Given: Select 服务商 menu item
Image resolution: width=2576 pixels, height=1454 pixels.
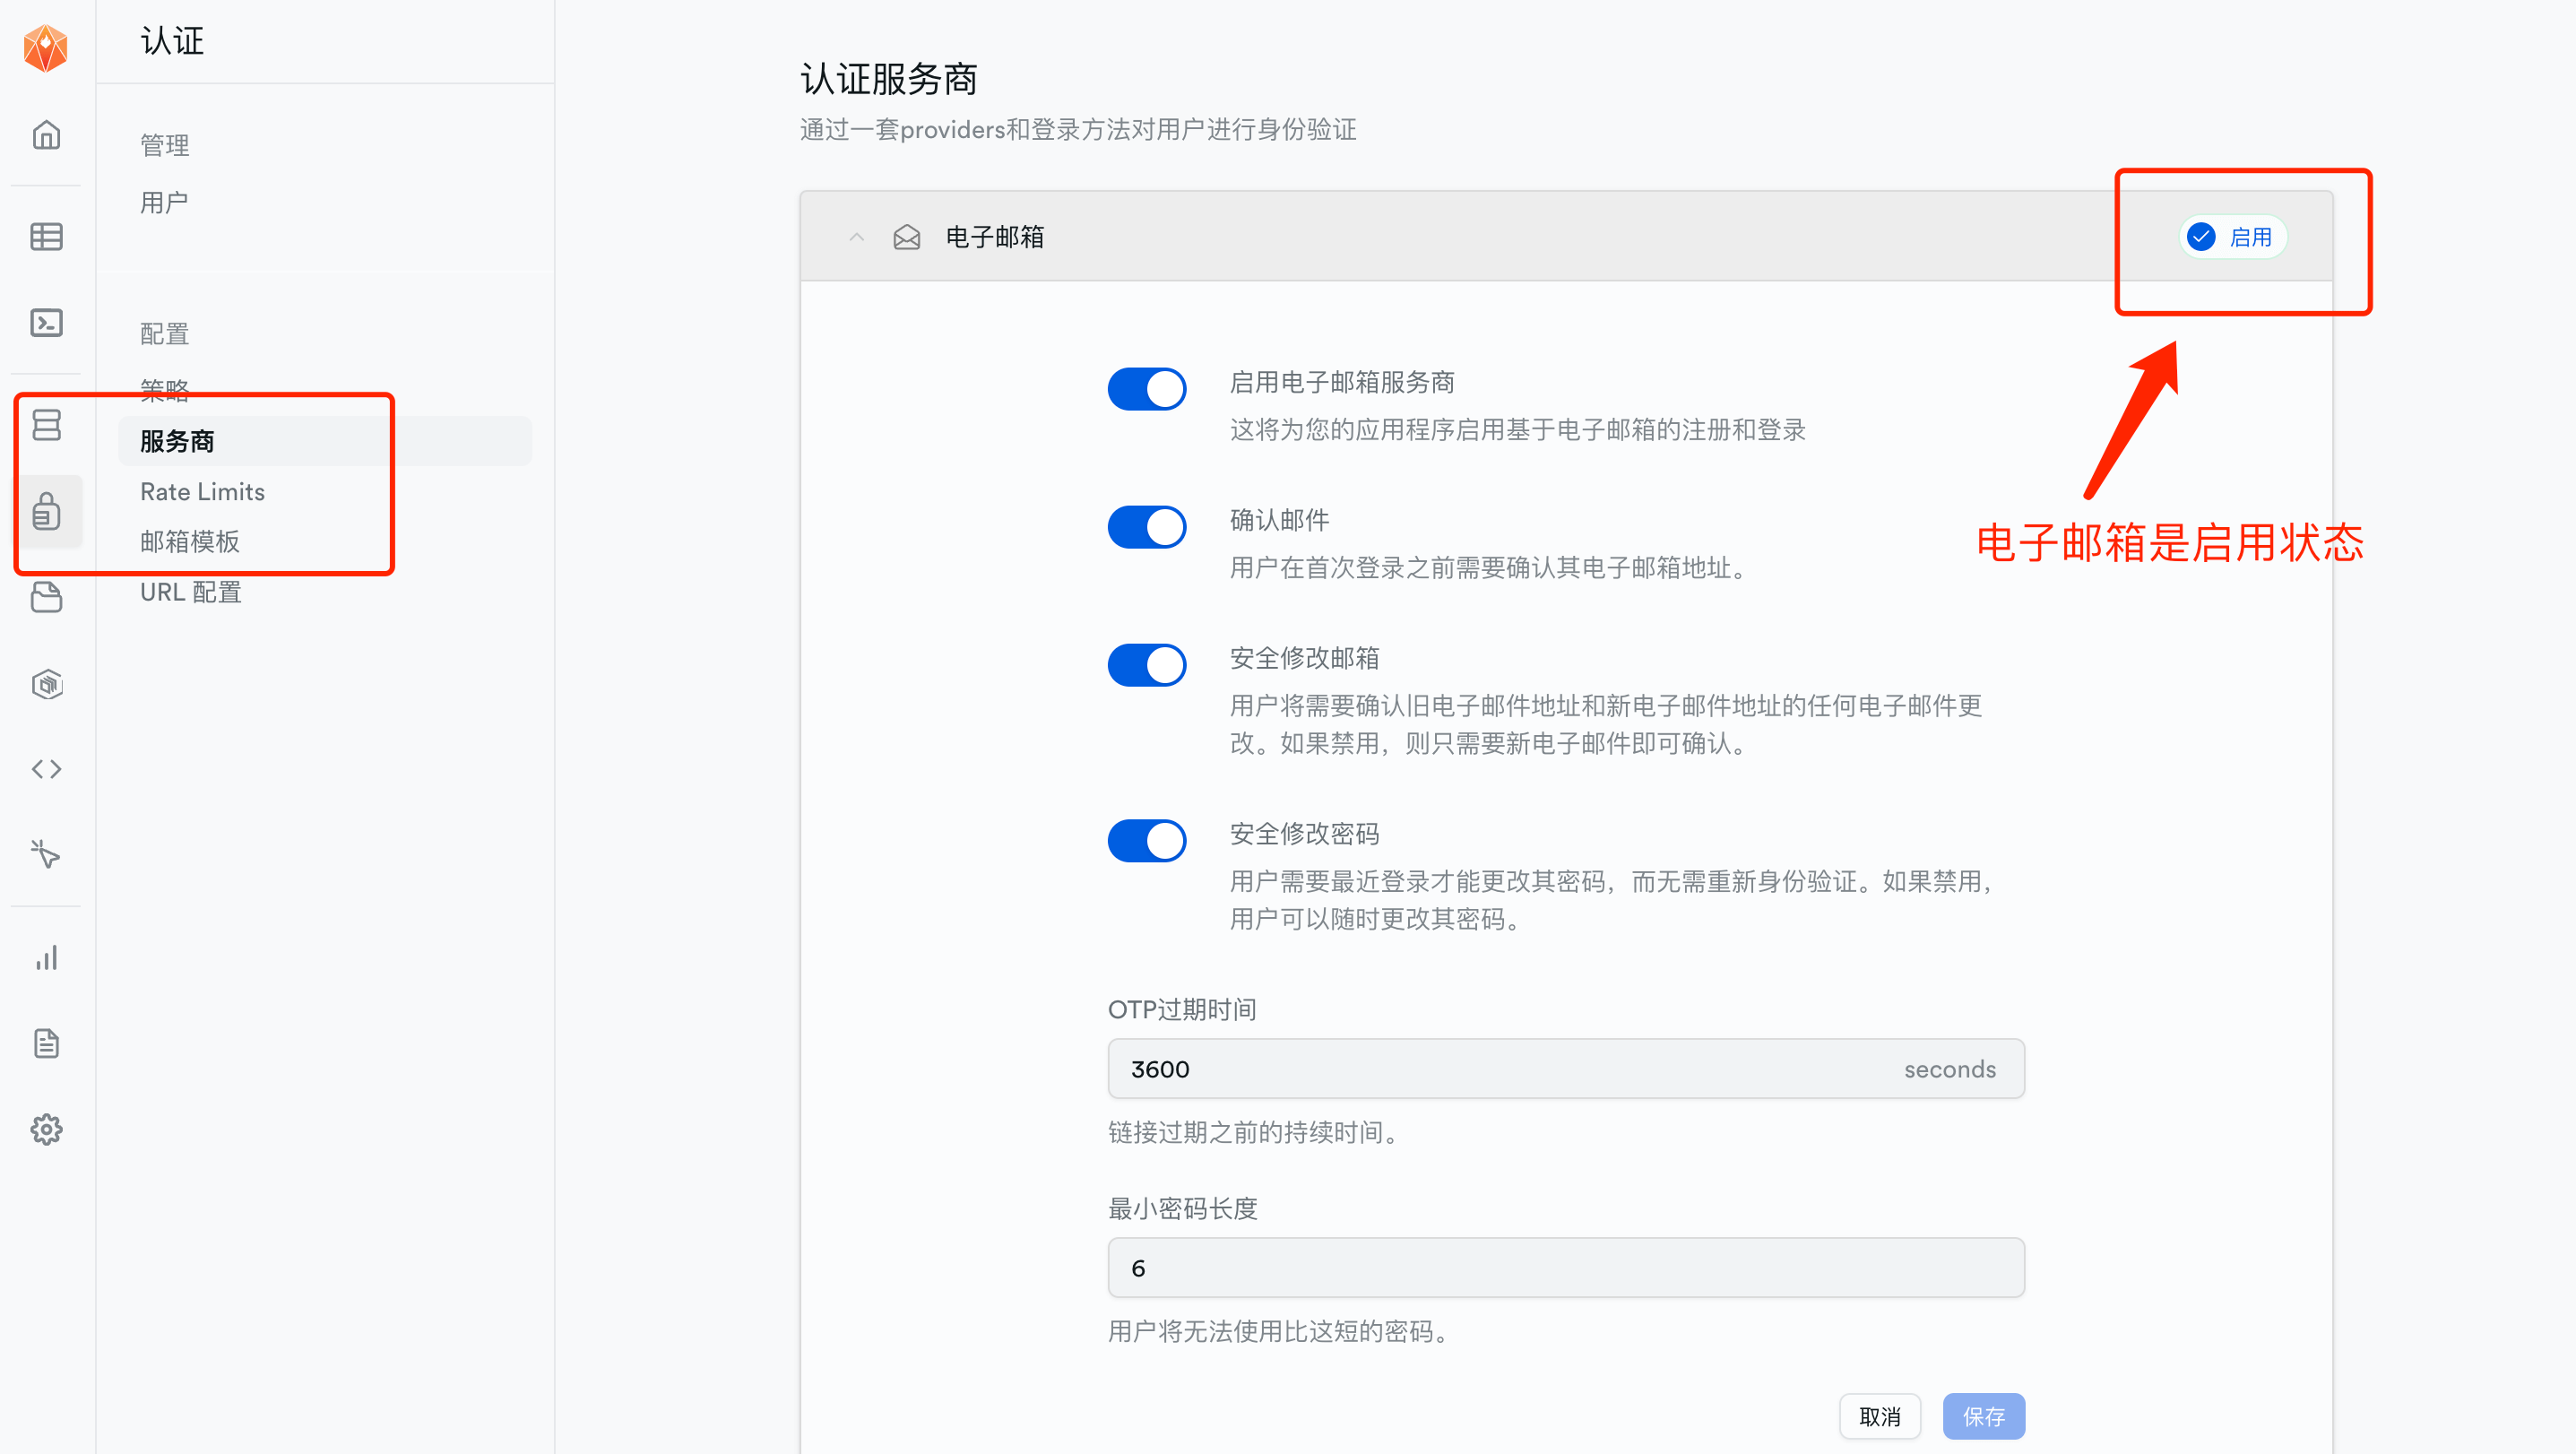Looking at the screenshot, I should [325, 441].
